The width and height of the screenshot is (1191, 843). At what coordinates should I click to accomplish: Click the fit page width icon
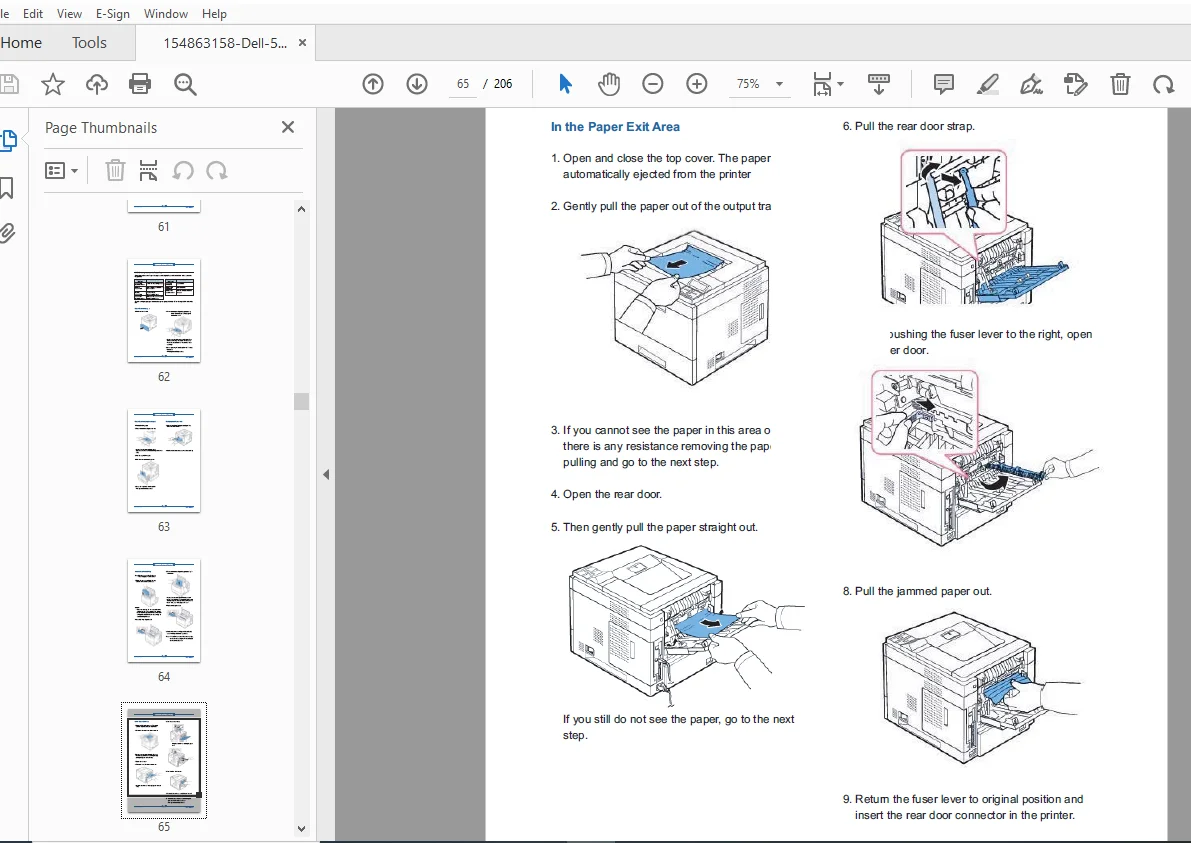point(822,84)
